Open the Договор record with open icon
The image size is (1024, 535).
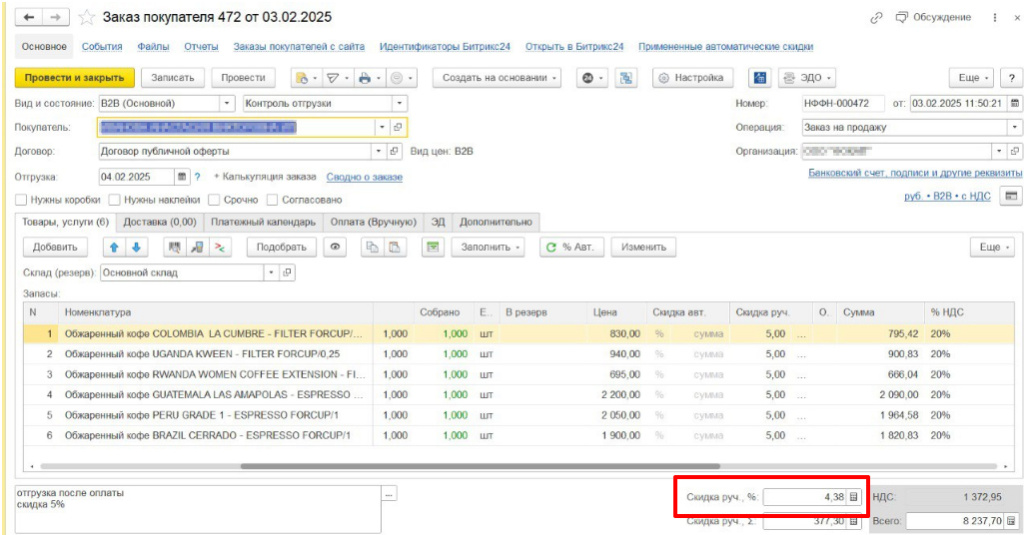(x=394, y=151)
